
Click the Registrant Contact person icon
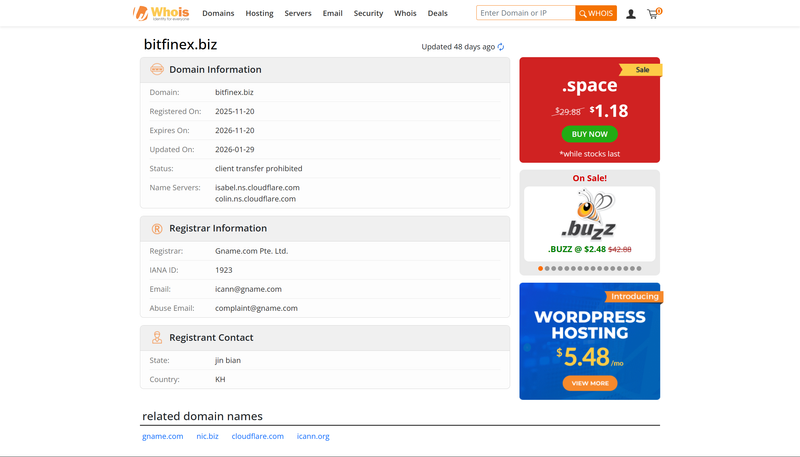click(x=157, y=338)
